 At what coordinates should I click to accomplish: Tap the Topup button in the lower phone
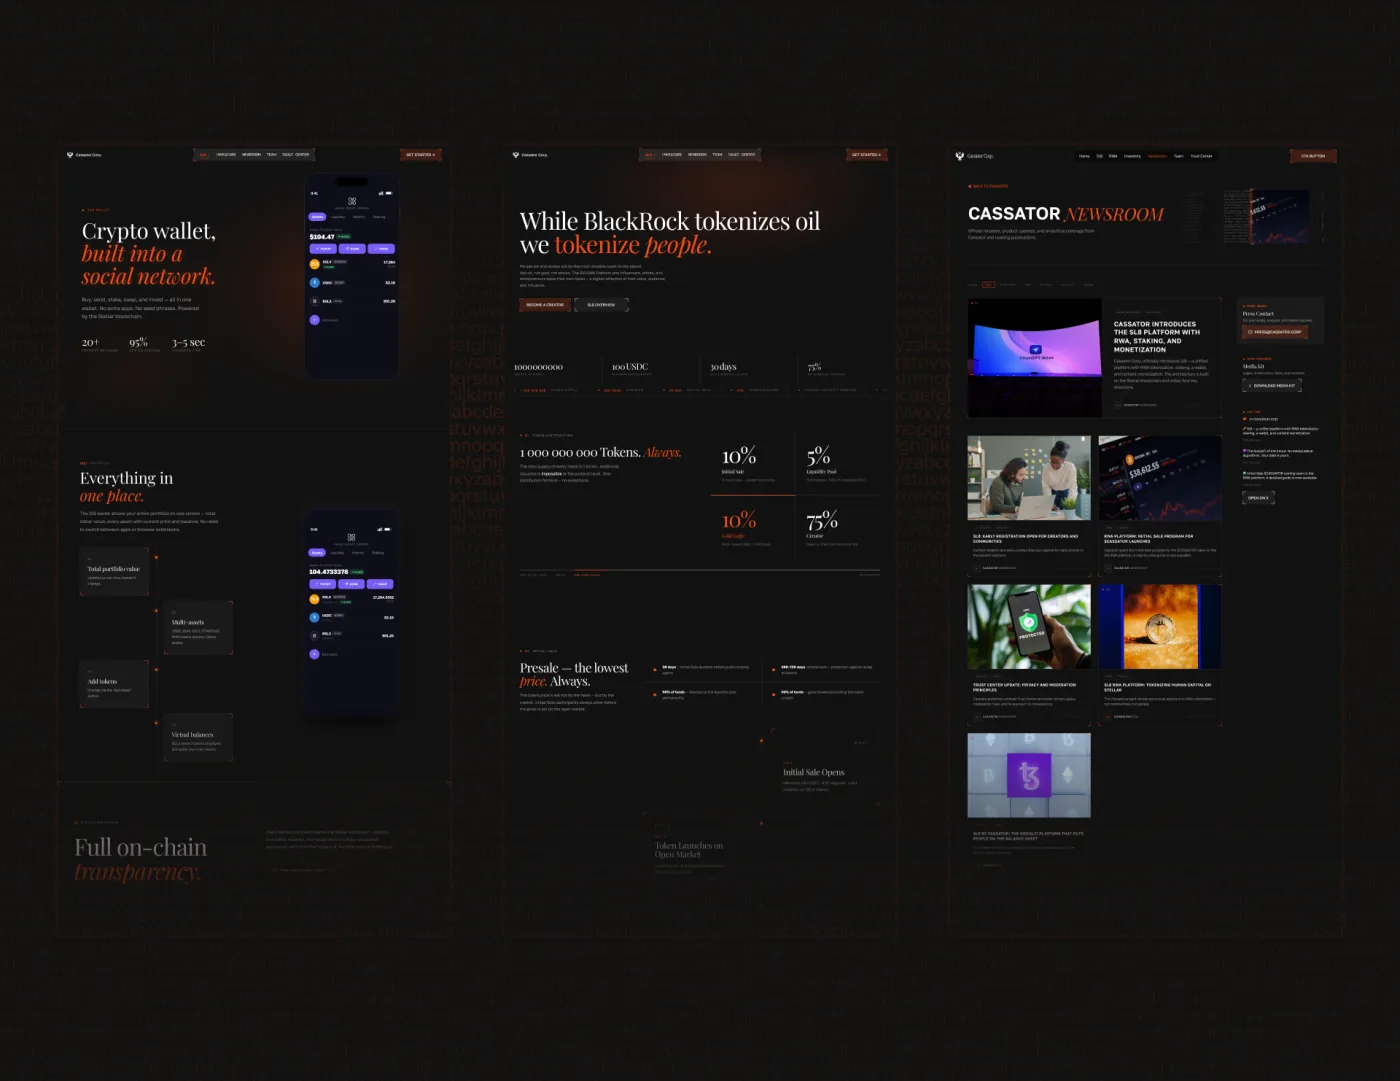pyautogui.click(x=323, y=584)
